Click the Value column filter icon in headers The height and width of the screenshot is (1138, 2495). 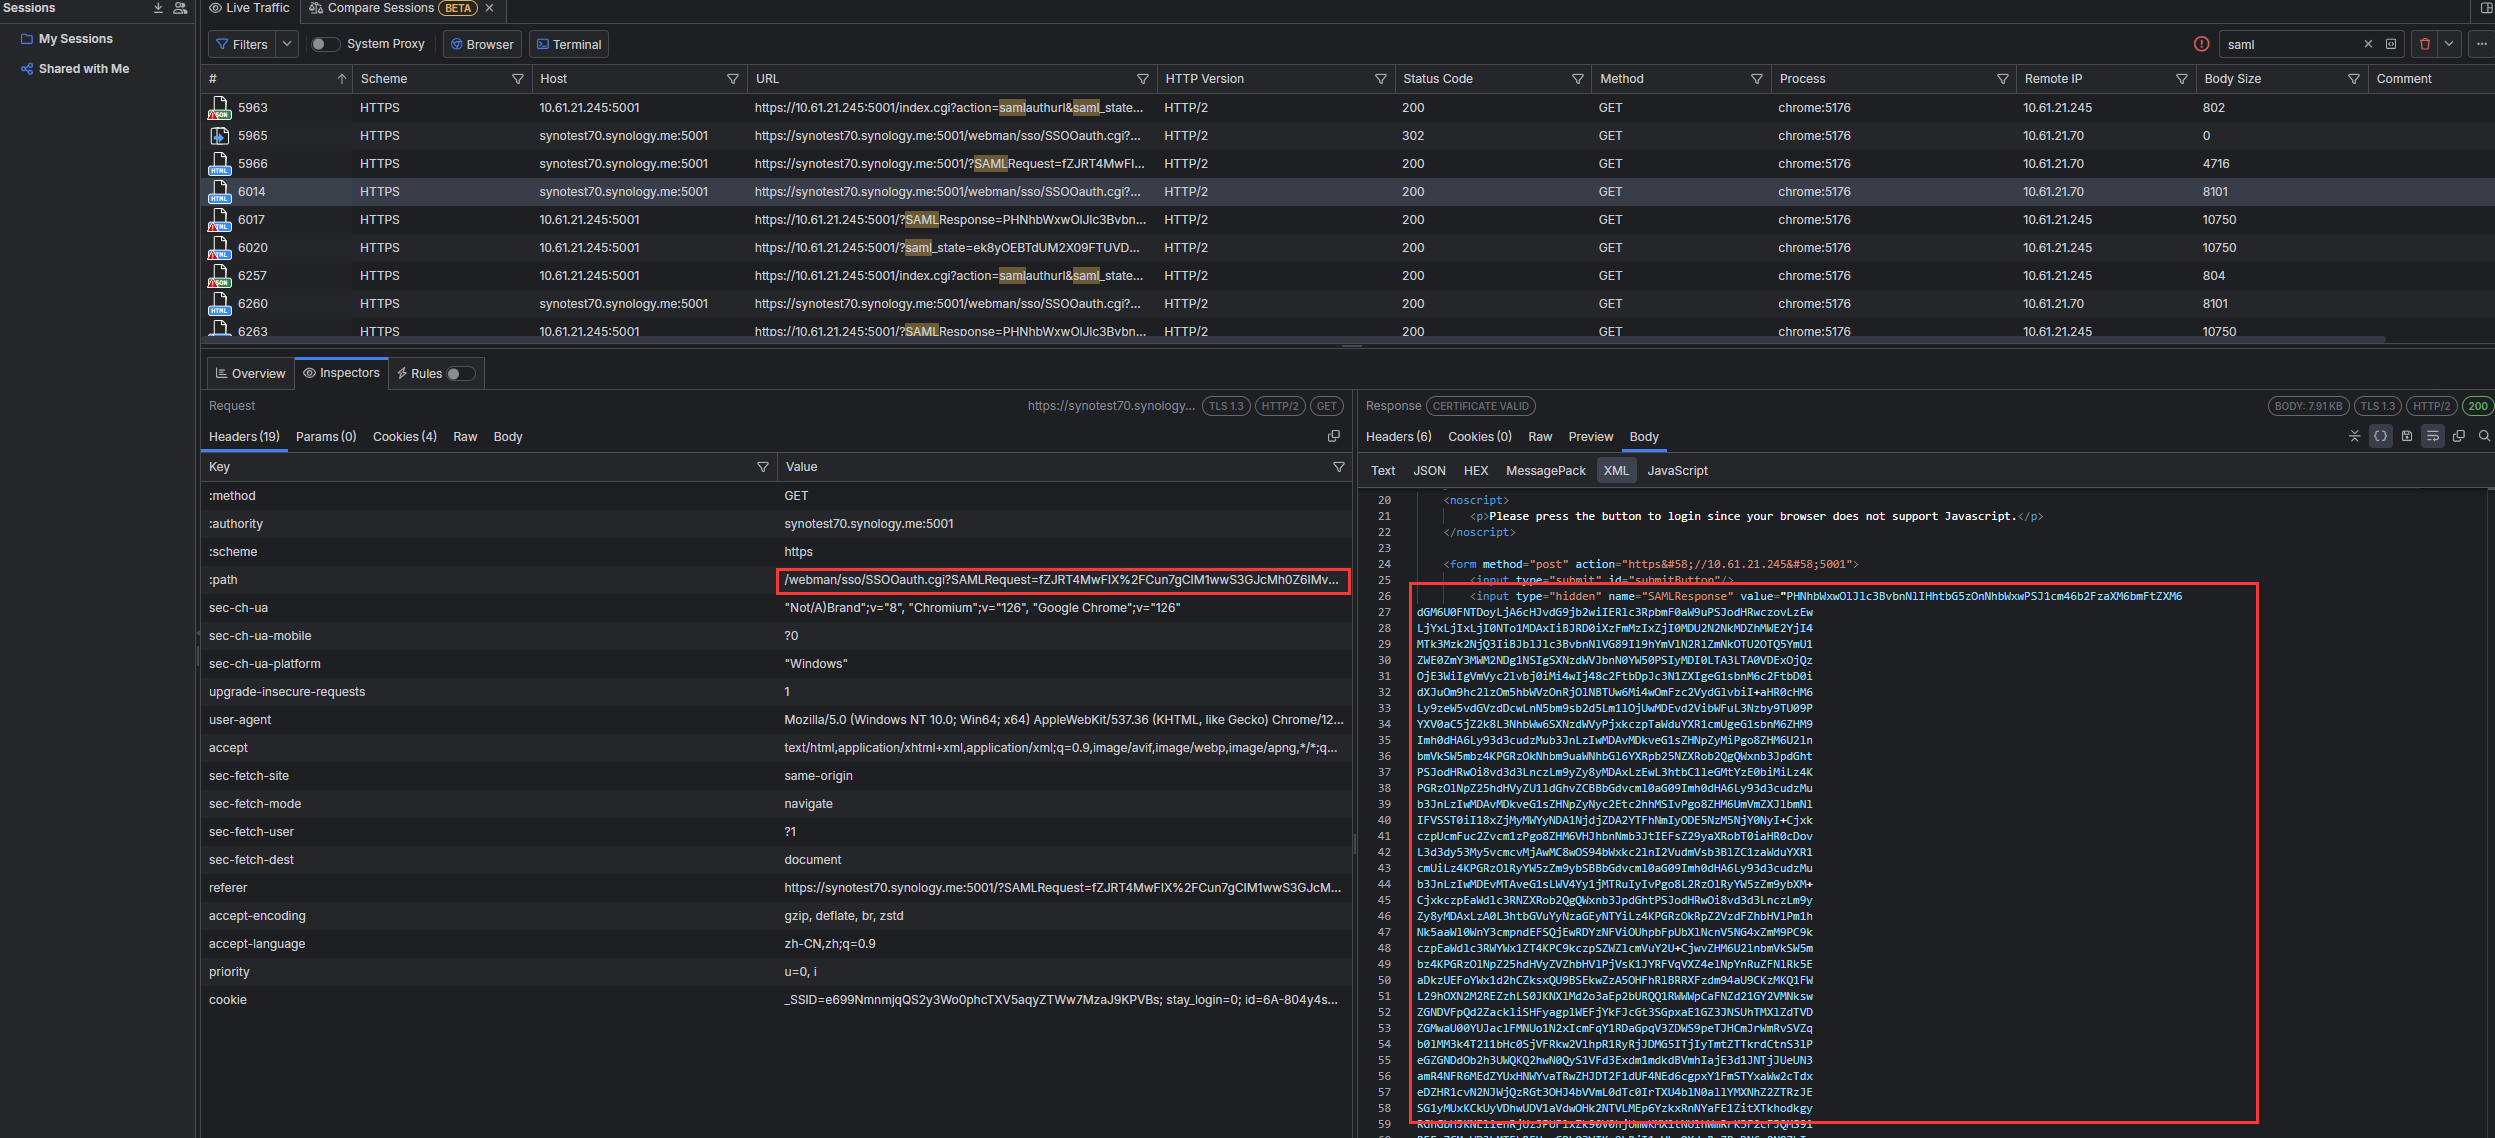point(1338,467)
